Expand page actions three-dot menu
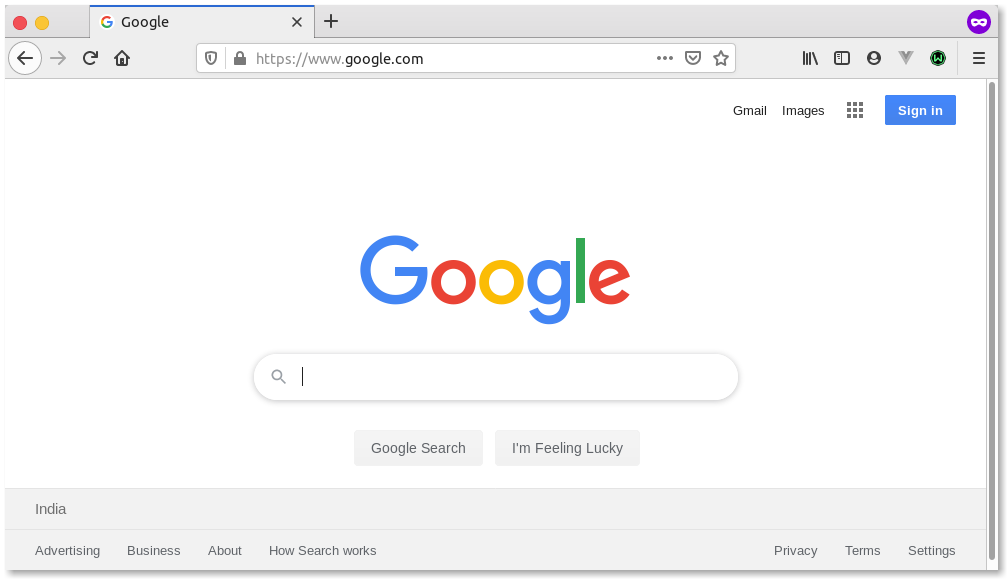The image size is (1007, 579). click(x=665, y=58)
